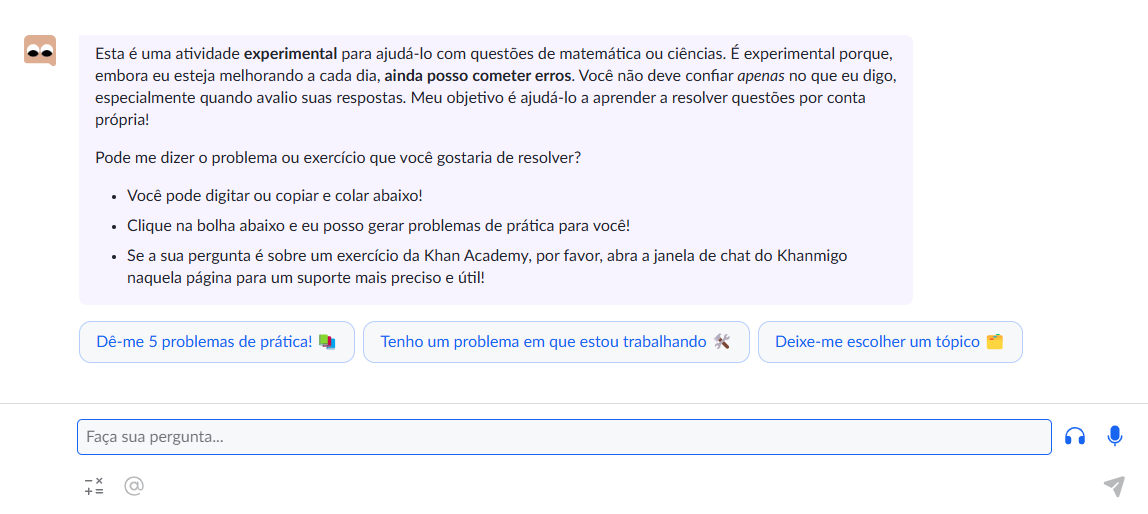Click the books emoji on practice button
This screenshot has width=1148, height=514.
(x=327, y=342)
